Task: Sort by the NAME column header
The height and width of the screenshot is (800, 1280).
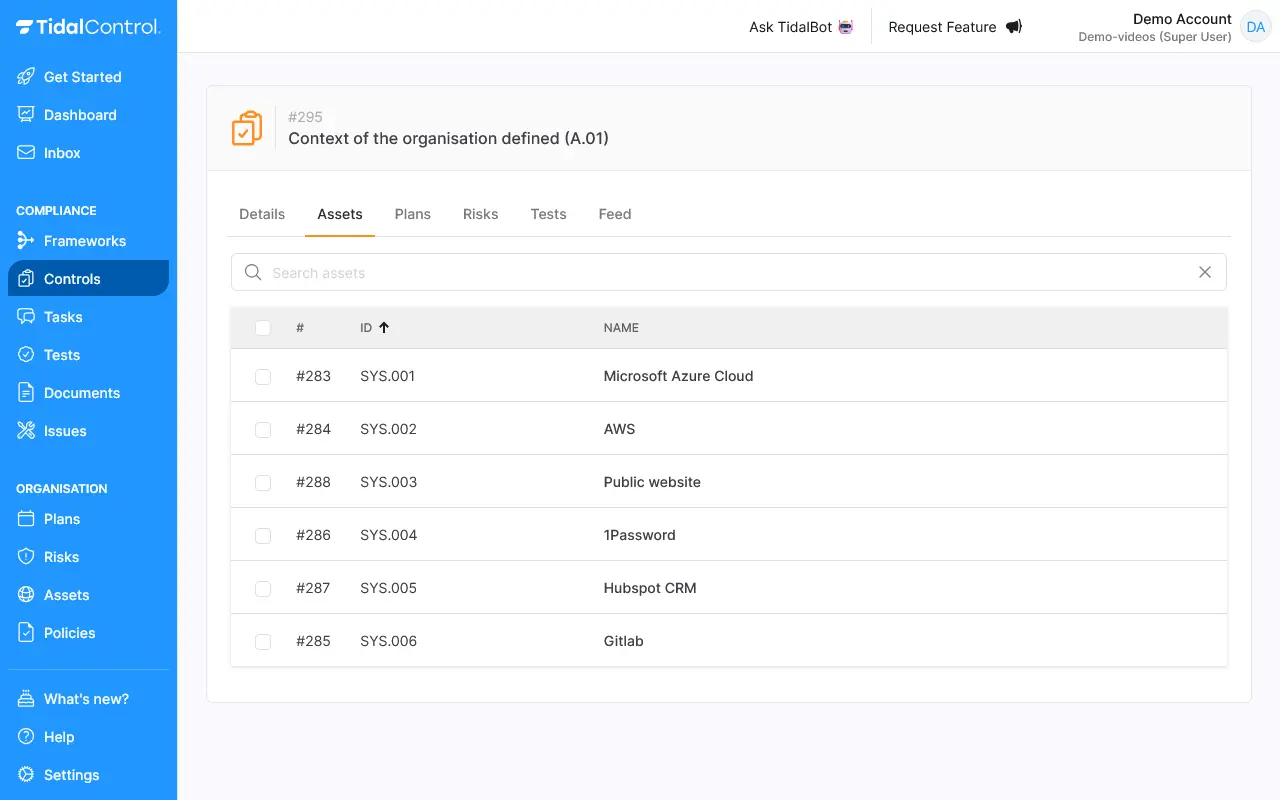Action: click(x=621, y=328)
